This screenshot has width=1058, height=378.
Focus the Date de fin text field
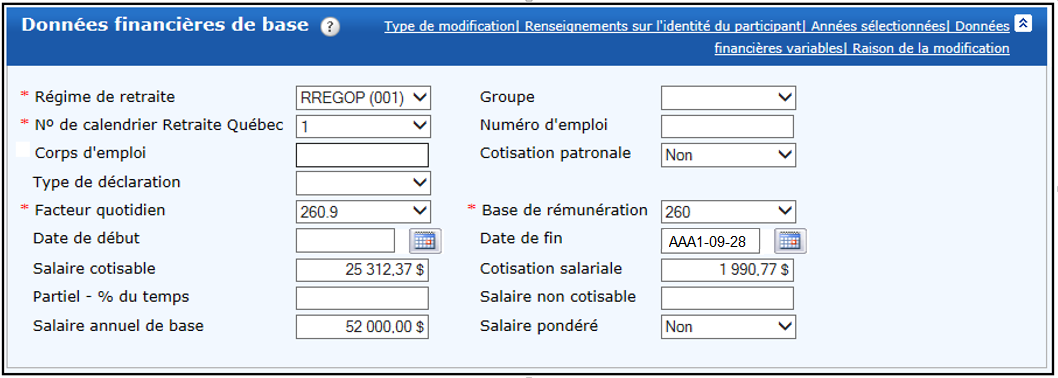pyautogui.click(x=711, y=240)
